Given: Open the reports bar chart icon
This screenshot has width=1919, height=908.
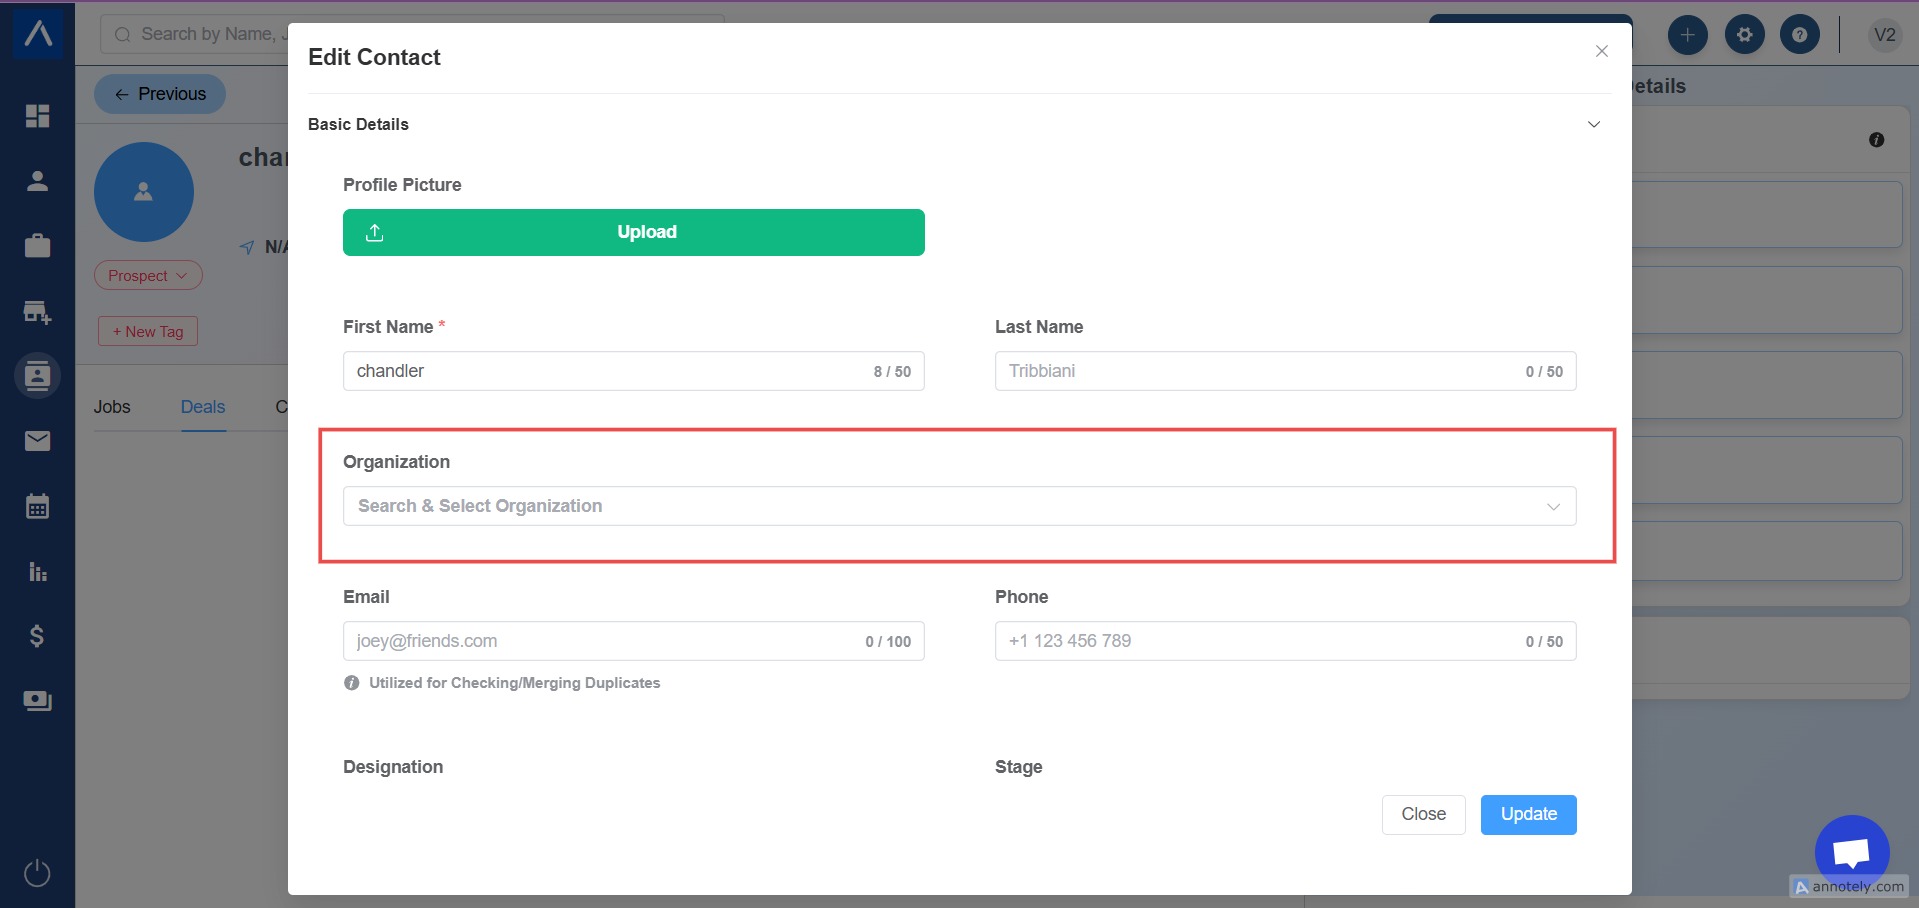Looking at the screenshot, I should [x=37, y=571].
